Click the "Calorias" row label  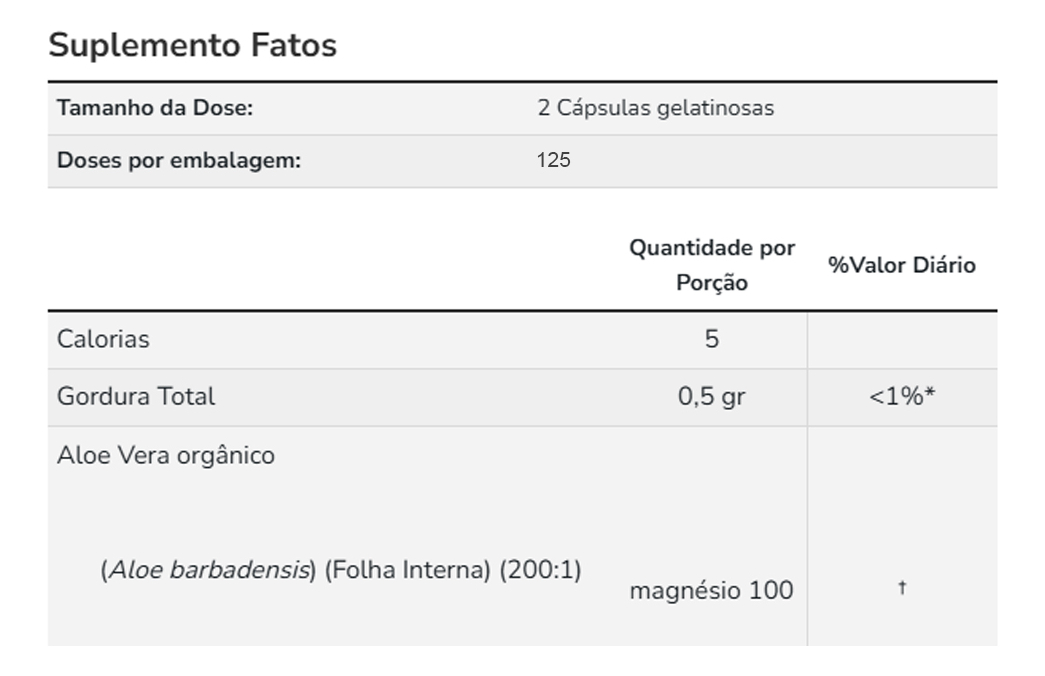coord(103,339)
